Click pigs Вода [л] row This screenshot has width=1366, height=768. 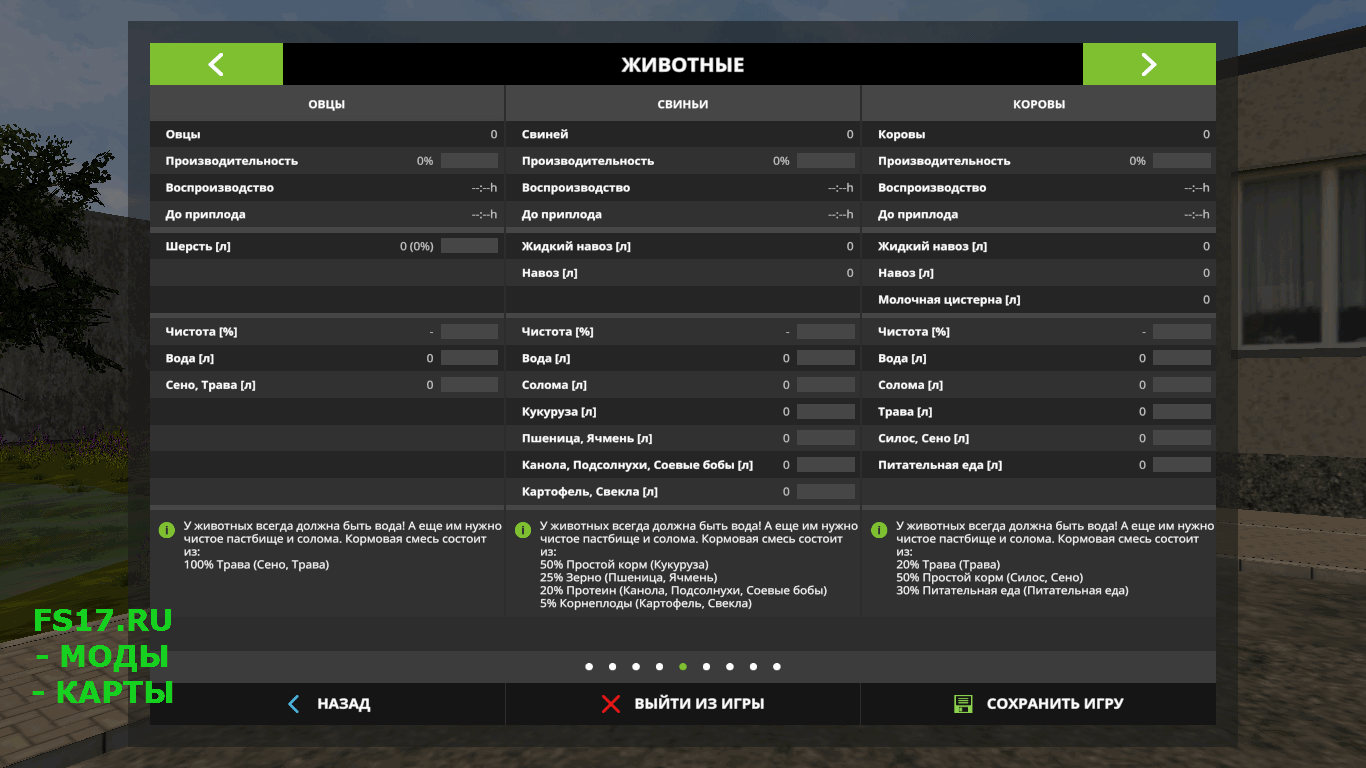[683, 358]
